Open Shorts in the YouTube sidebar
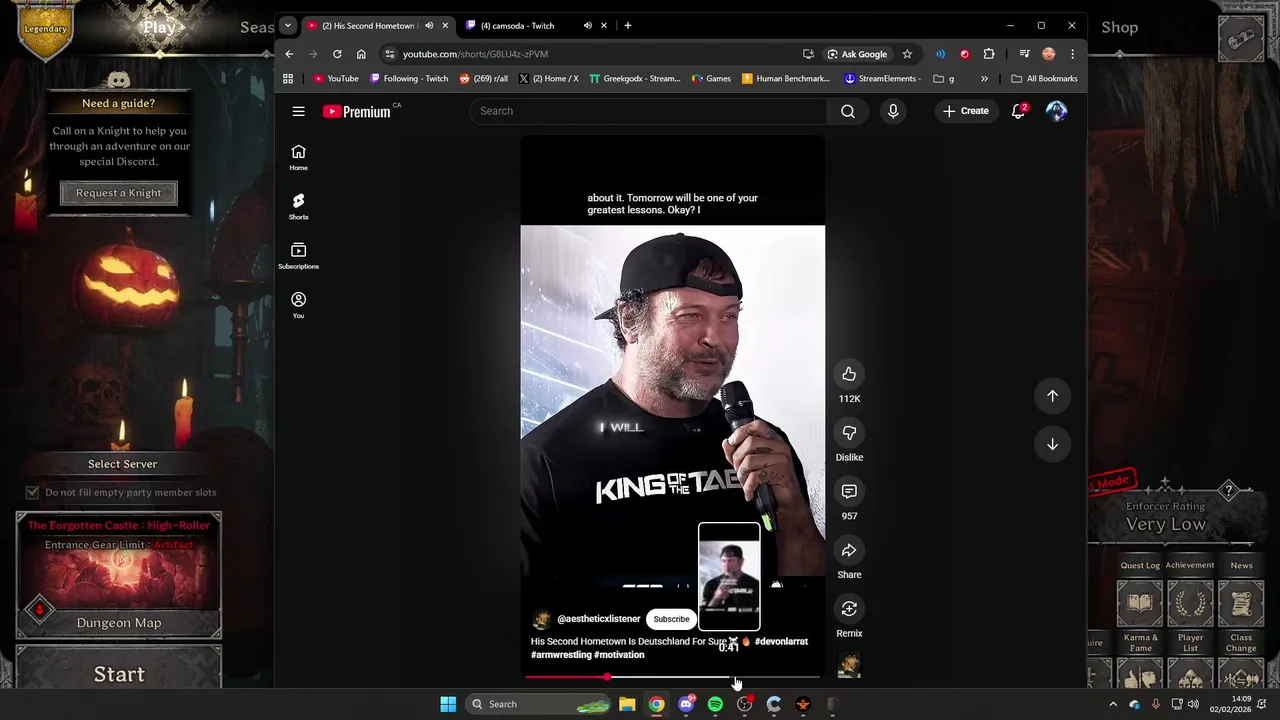This screenshot has height=720, width=1280. click(298, 206)
